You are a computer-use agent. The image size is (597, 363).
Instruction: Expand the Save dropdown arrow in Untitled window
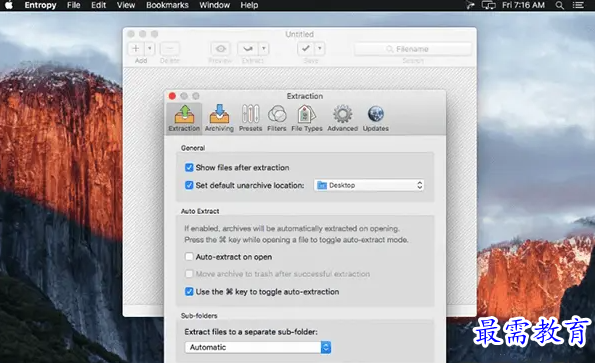(x=319, y=49)
